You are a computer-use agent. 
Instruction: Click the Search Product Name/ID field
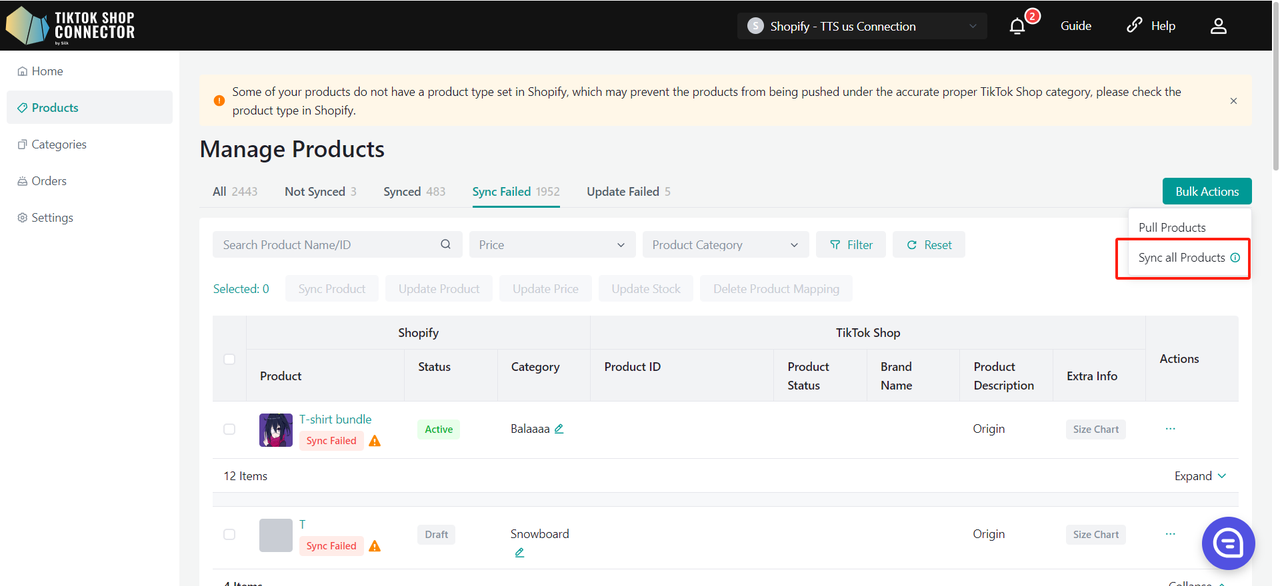pyautogui.click(x=325, y=245)
